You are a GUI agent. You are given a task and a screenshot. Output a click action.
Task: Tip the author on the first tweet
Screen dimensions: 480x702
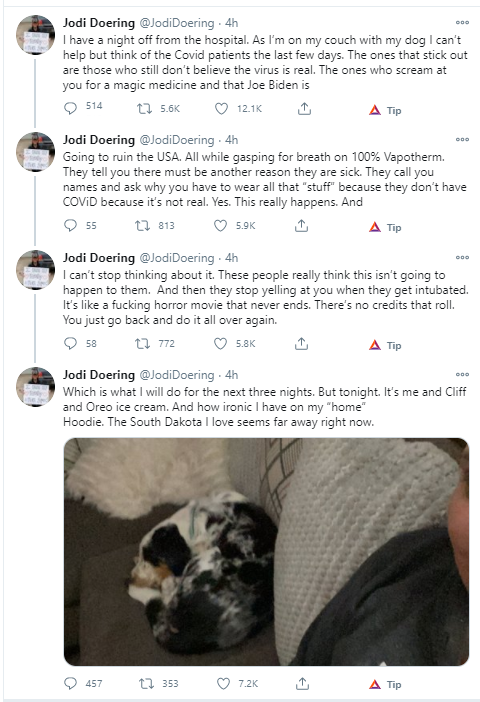click(x=385, y=110)
